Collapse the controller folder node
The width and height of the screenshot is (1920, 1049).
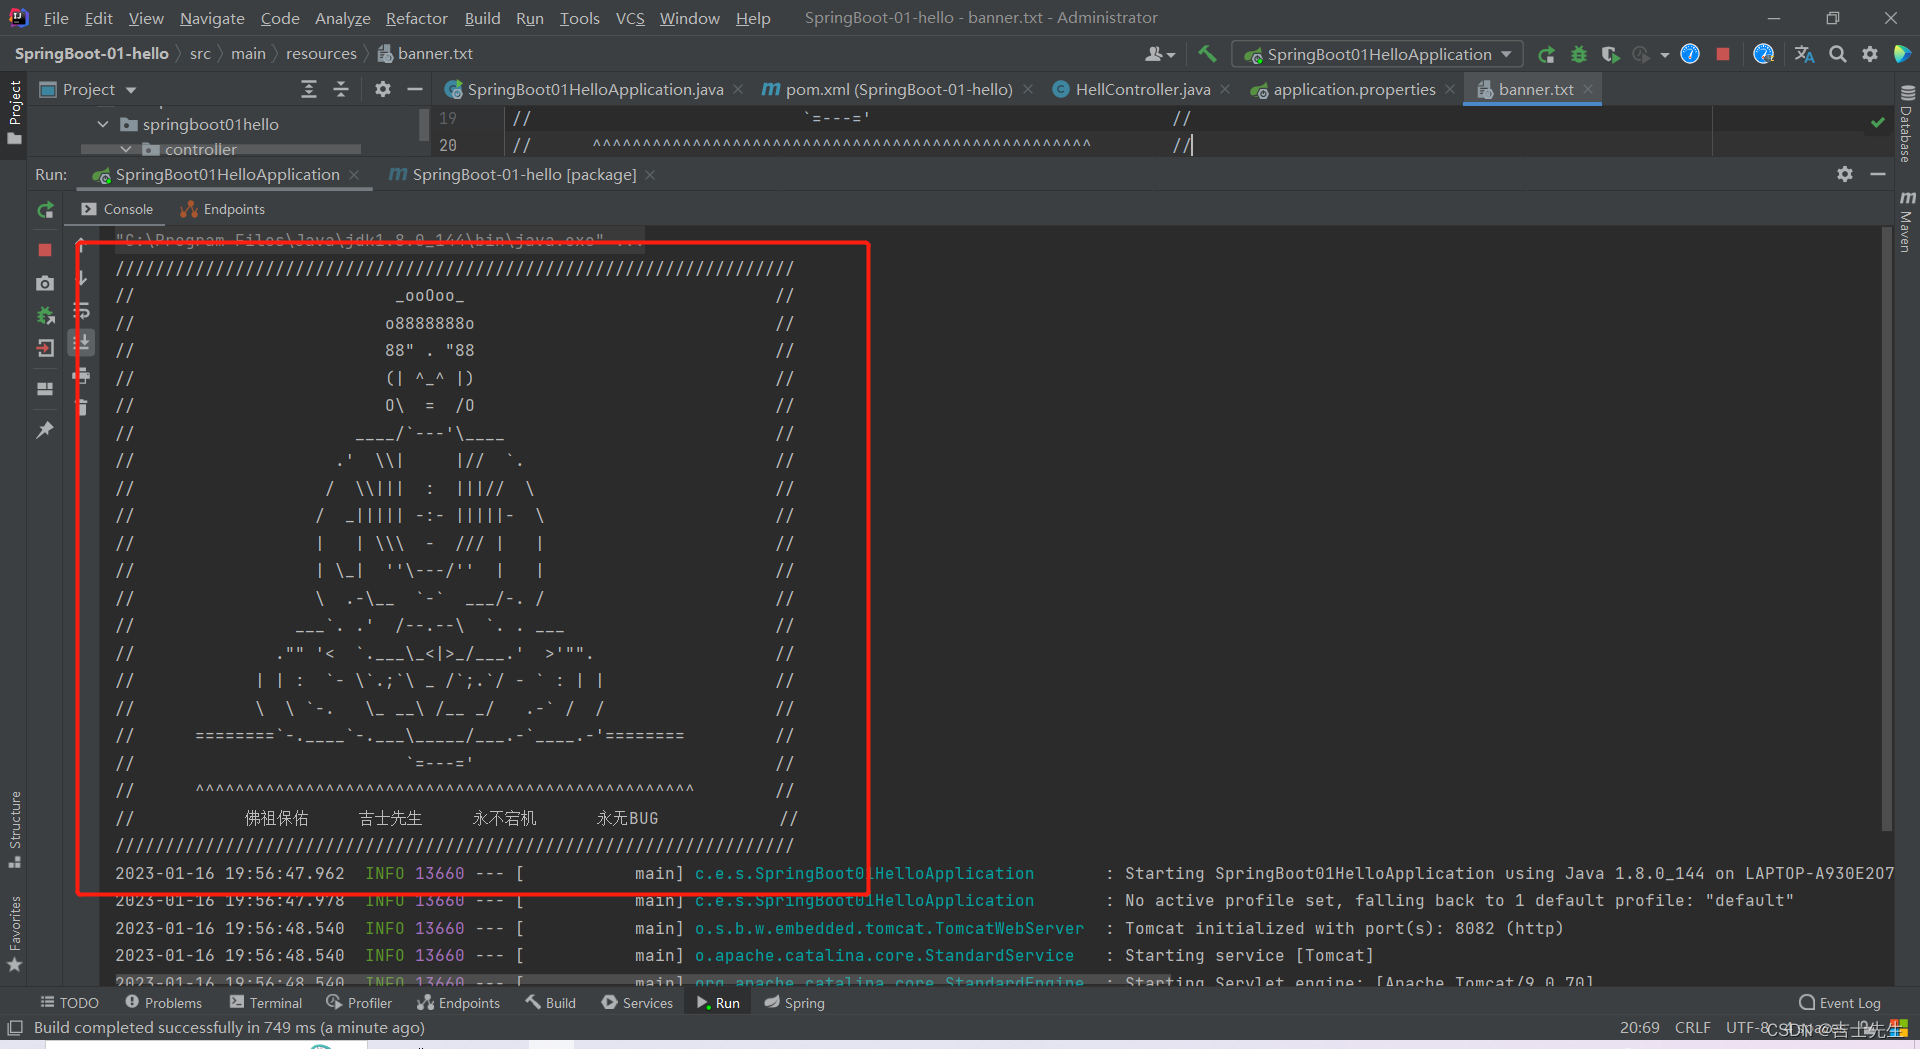point(125,149)
